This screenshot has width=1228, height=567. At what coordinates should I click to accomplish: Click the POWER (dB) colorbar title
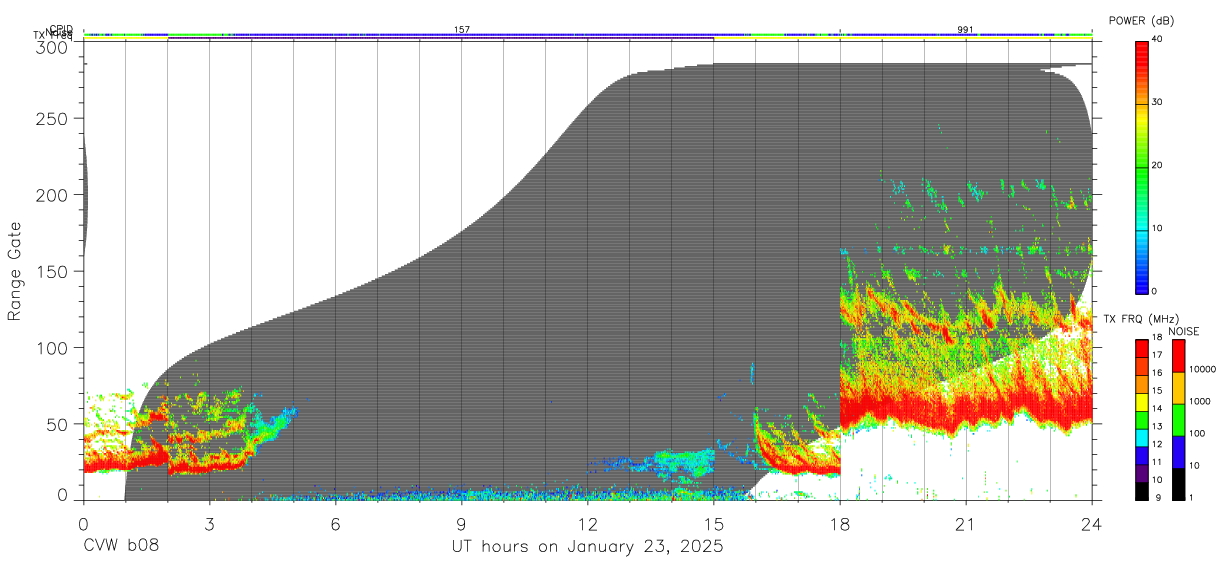(1140, 21)
